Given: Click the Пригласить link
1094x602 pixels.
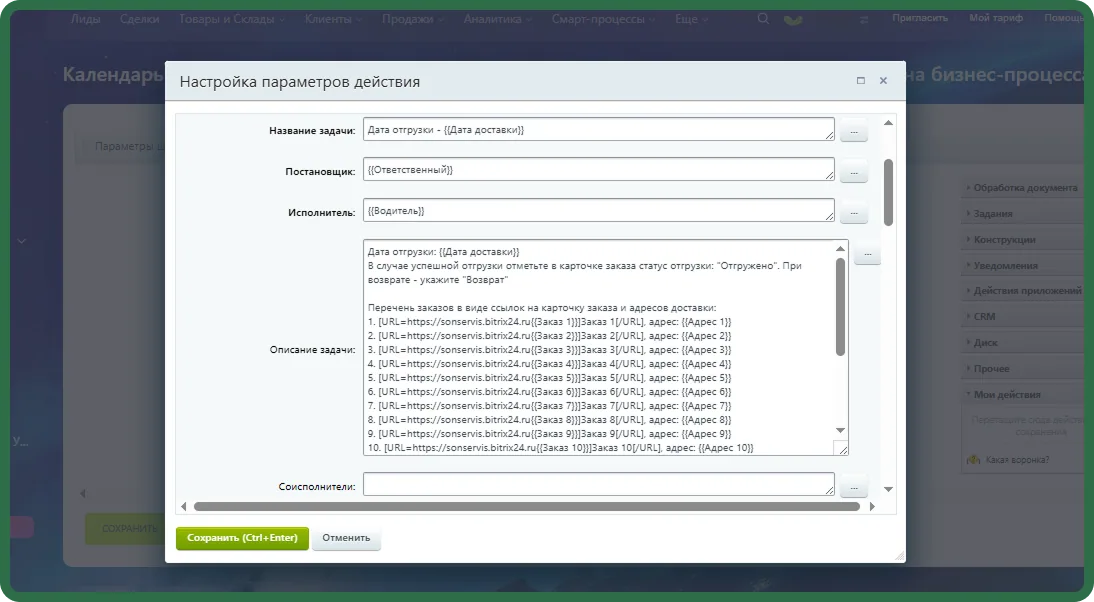Looking at the screenshot, I should [920, 18].
